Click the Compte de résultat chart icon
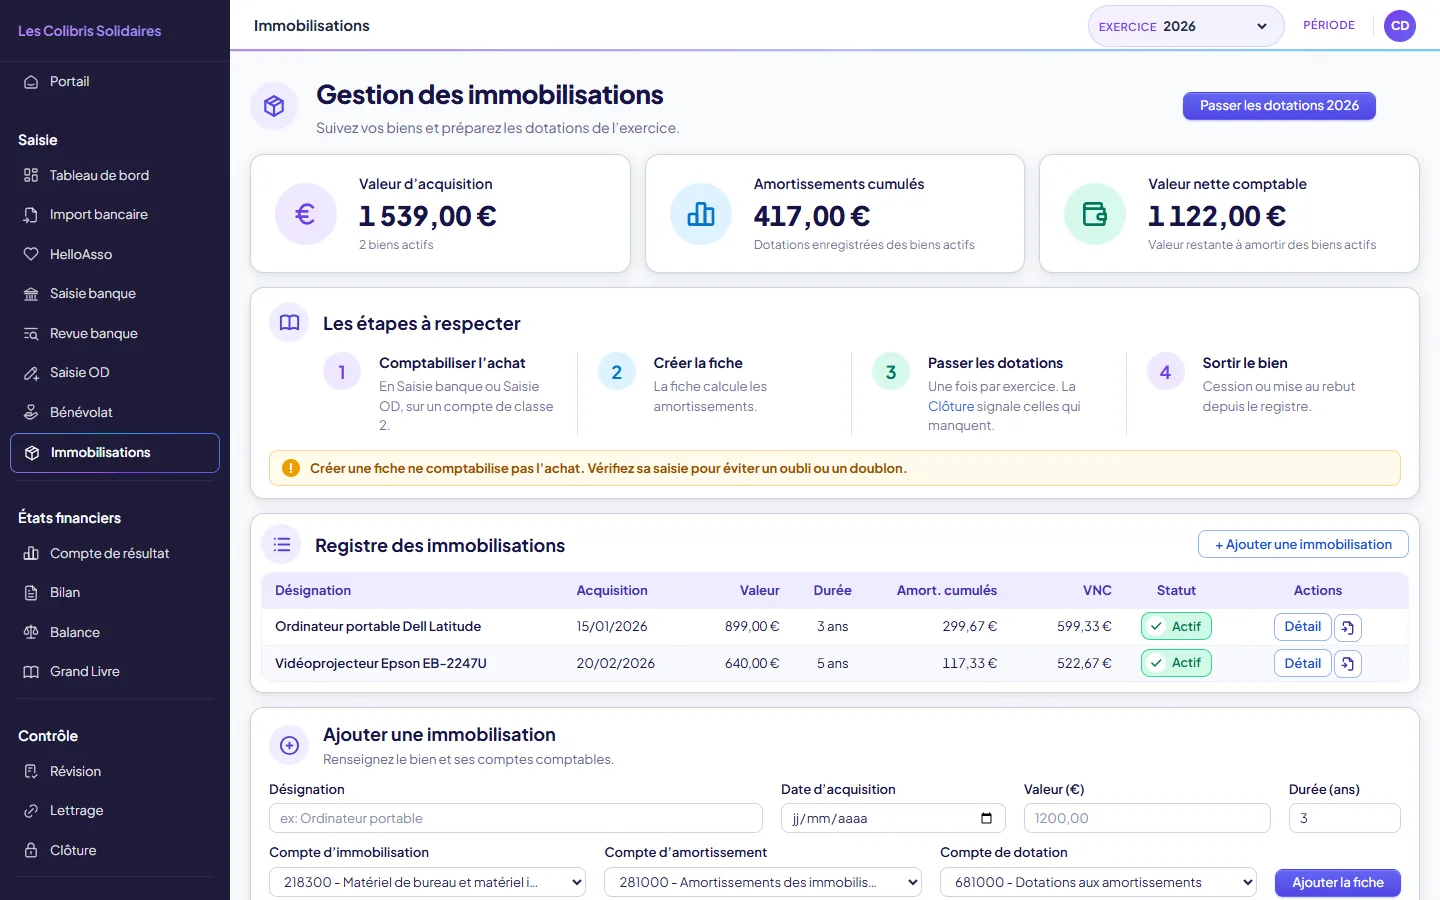 pos(31,554)
